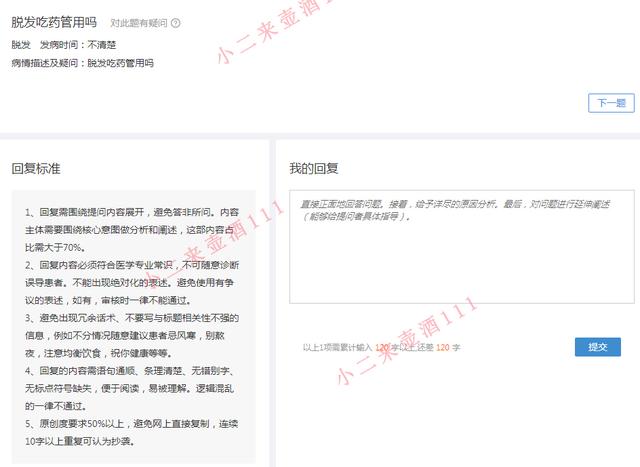Image resolution: width=640 pixels, height=467 pixels.
Task: Click the 病情描述及疑问 description line
Action: pyautogui.click(x=82, y=62)
